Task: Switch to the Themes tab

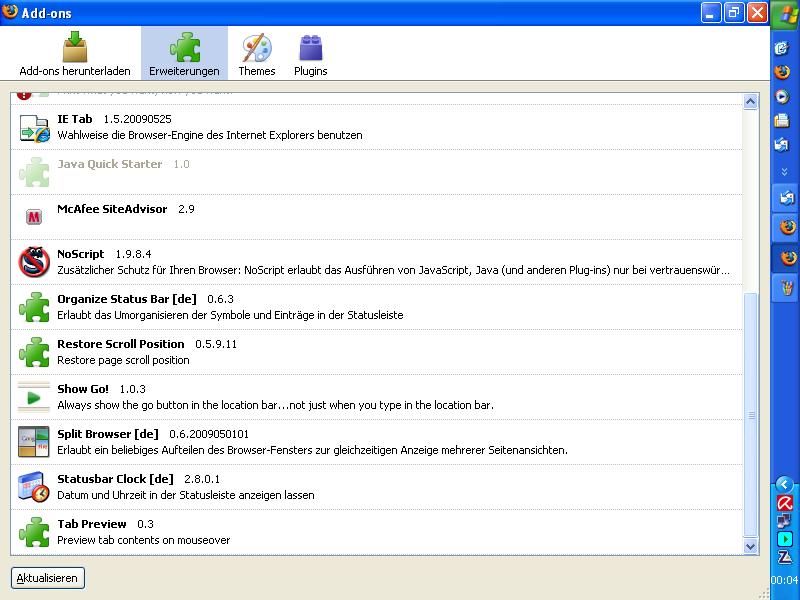Action: [257, 54]
